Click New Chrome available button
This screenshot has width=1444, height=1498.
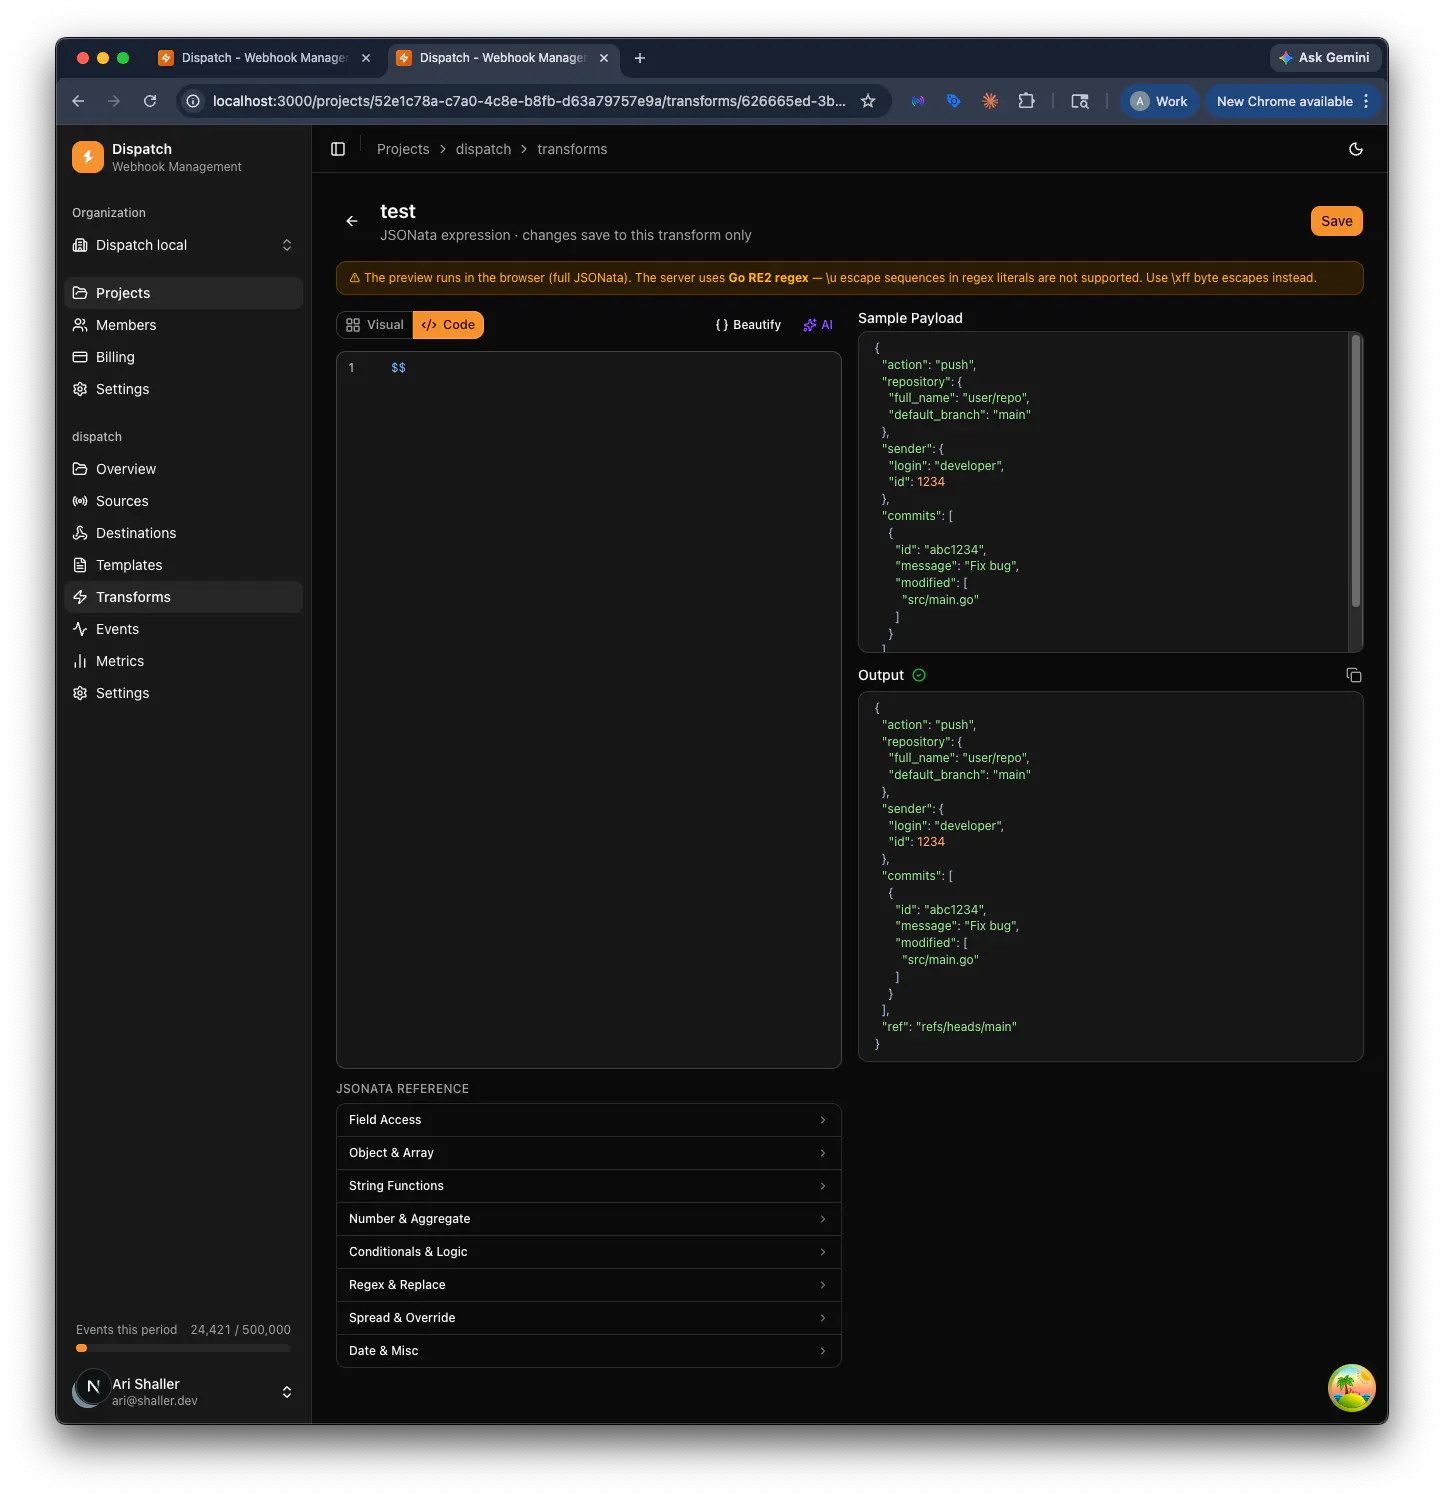coord(1292,101)
